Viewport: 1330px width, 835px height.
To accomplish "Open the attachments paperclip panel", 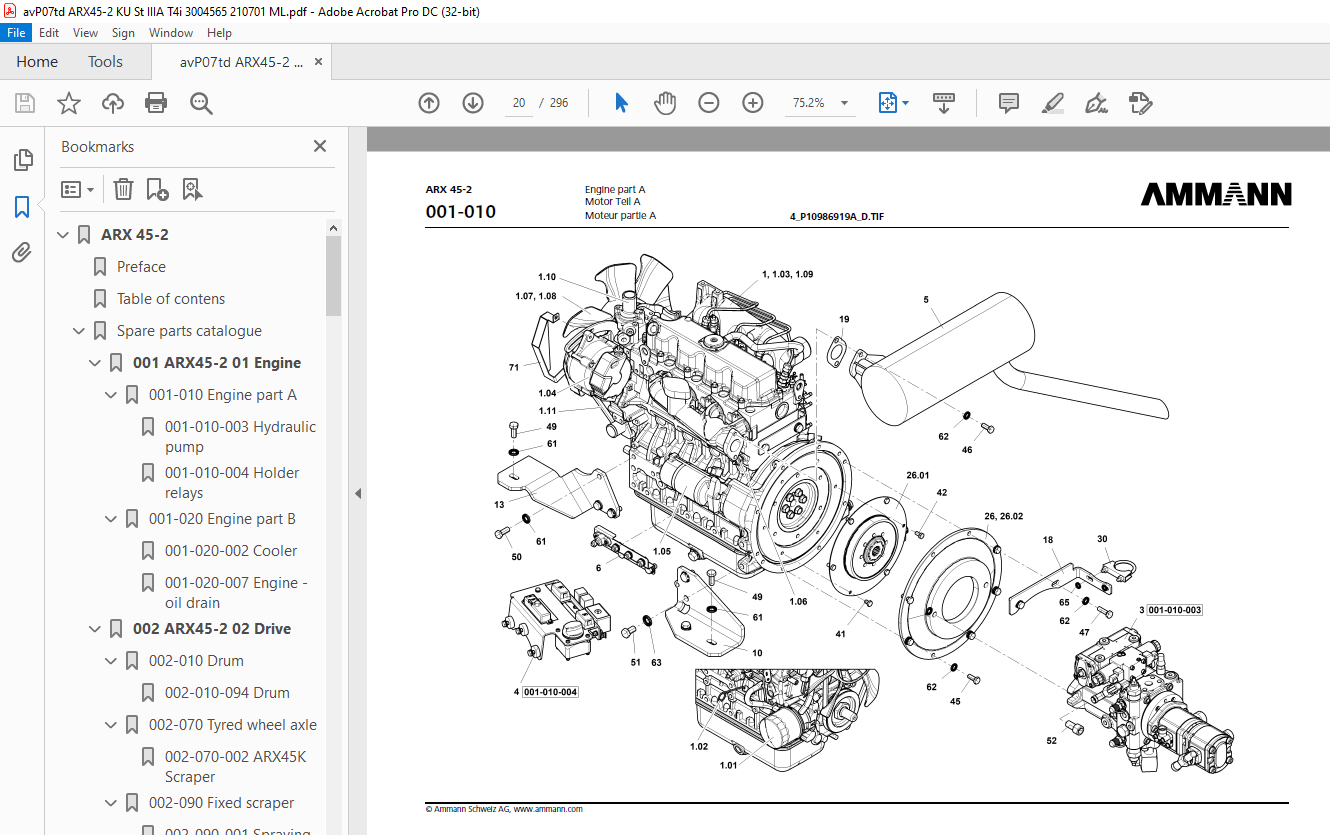I will [22, 253].
